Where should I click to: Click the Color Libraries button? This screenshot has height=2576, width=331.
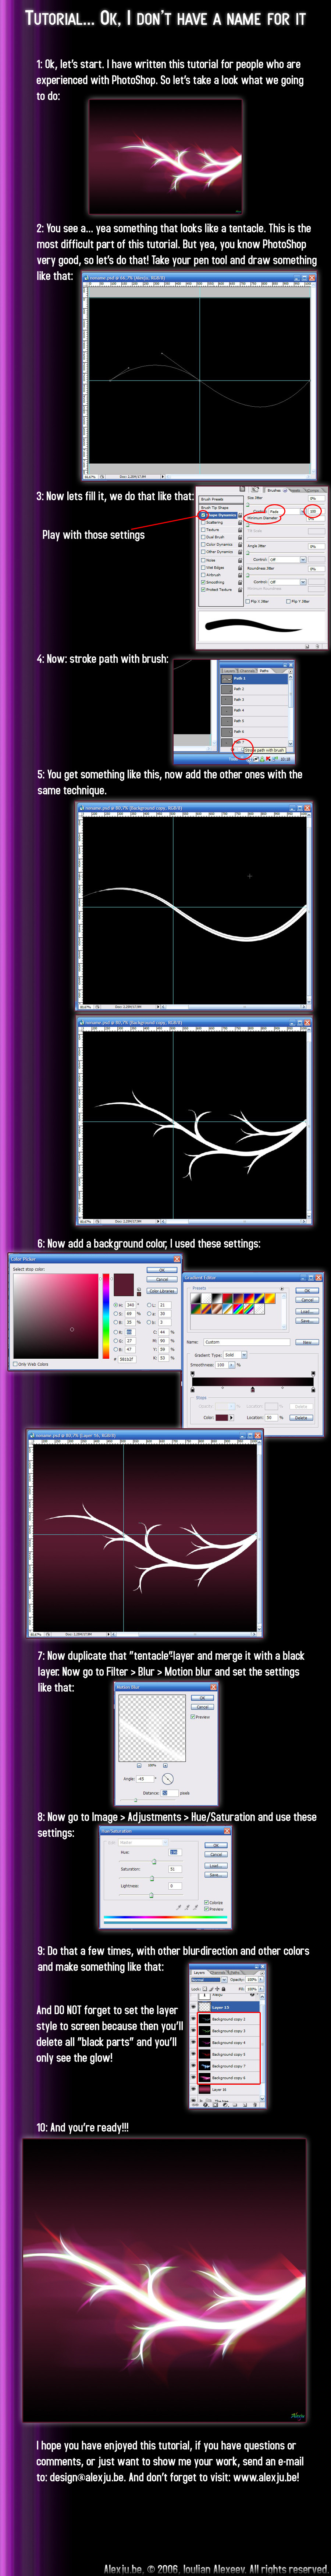[x=162, y=1291]
